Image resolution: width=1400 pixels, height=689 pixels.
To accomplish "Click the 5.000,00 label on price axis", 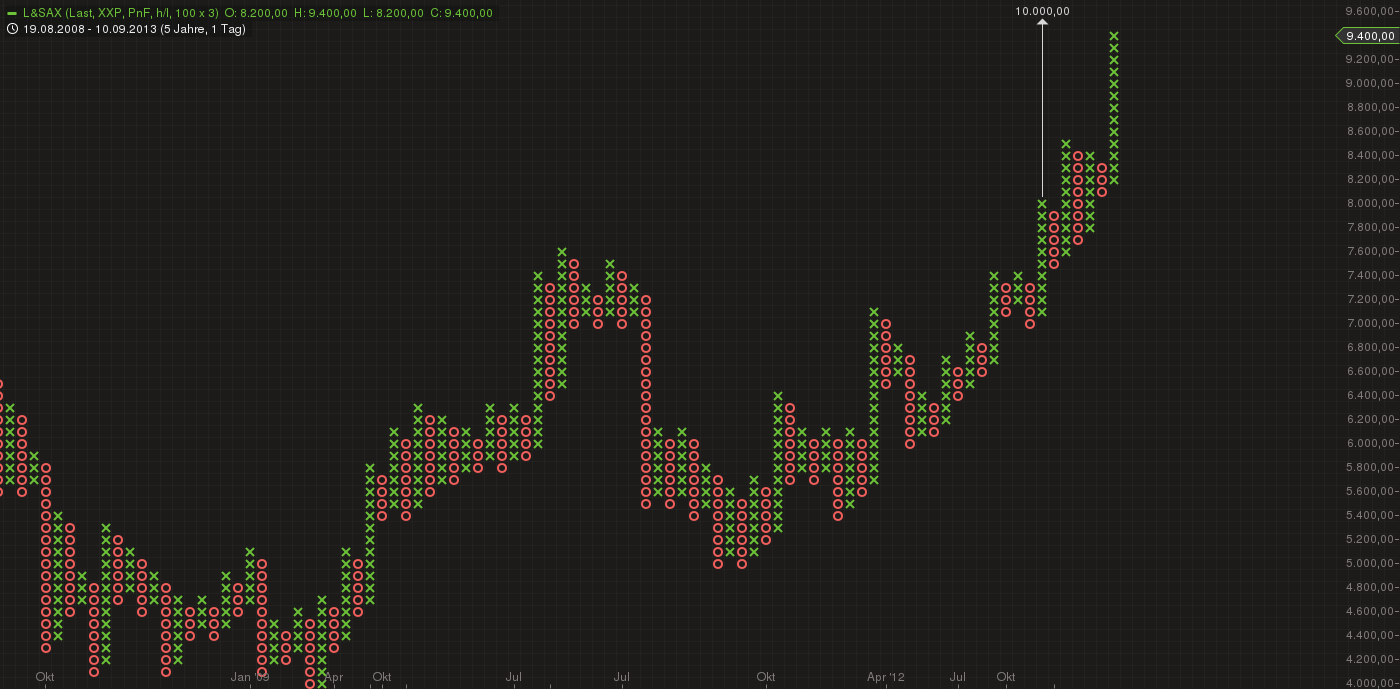I will pyautogui.click(x=1369, y=563).
